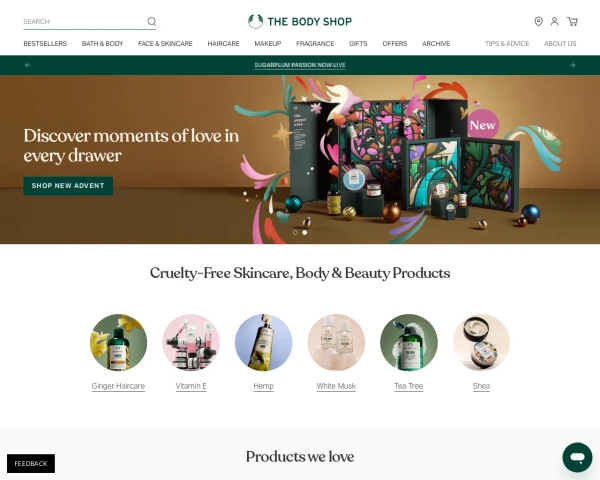Image resolution: width=600 pixels, height=480 pixels.
Task: Show next announcement with right arrow
Action: coord(572,65)
